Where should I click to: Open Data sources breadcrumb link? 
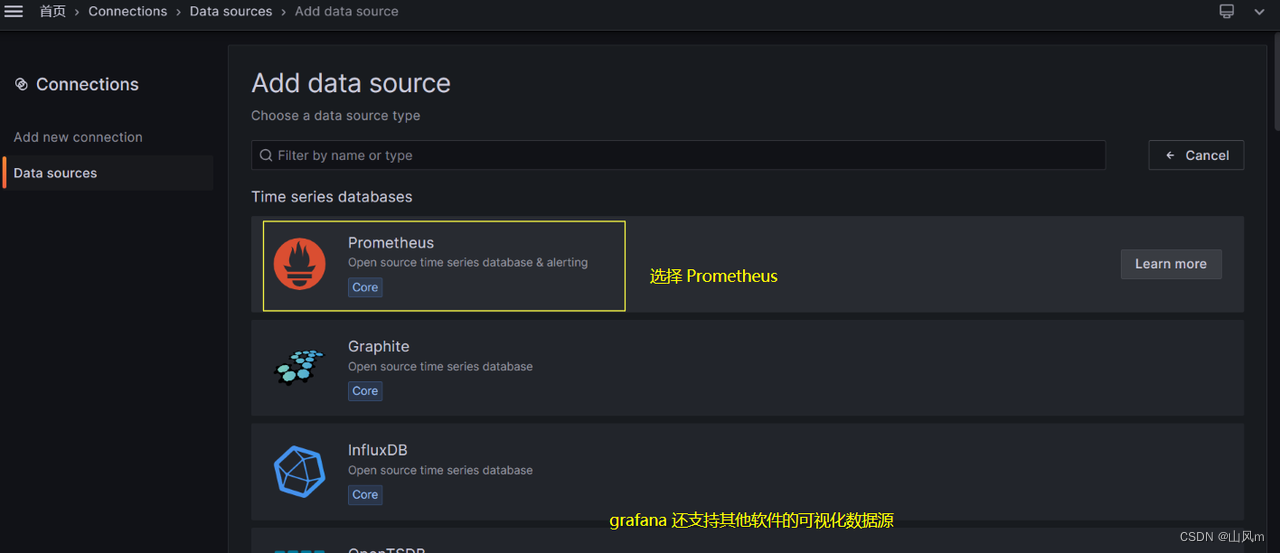point(231,11)
